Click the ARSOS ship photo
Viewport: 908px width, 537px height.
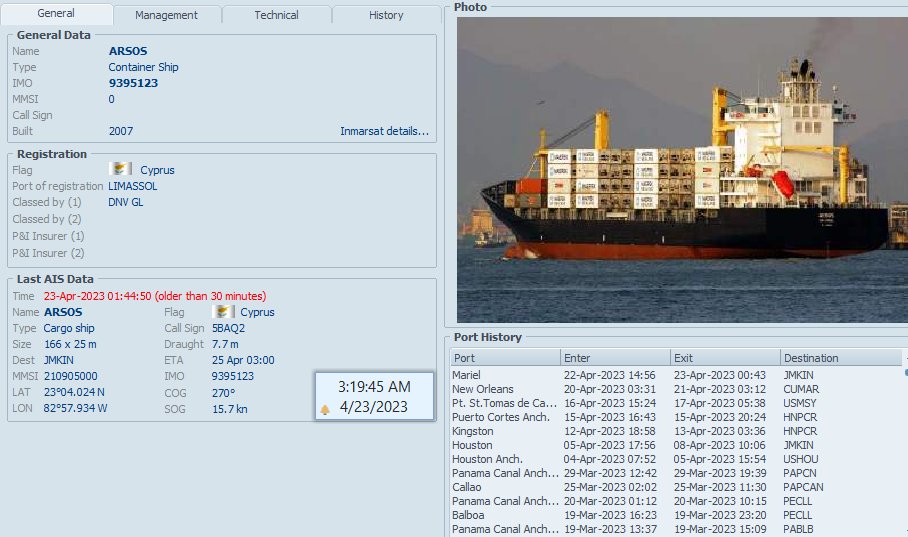(x=682, y=169)
